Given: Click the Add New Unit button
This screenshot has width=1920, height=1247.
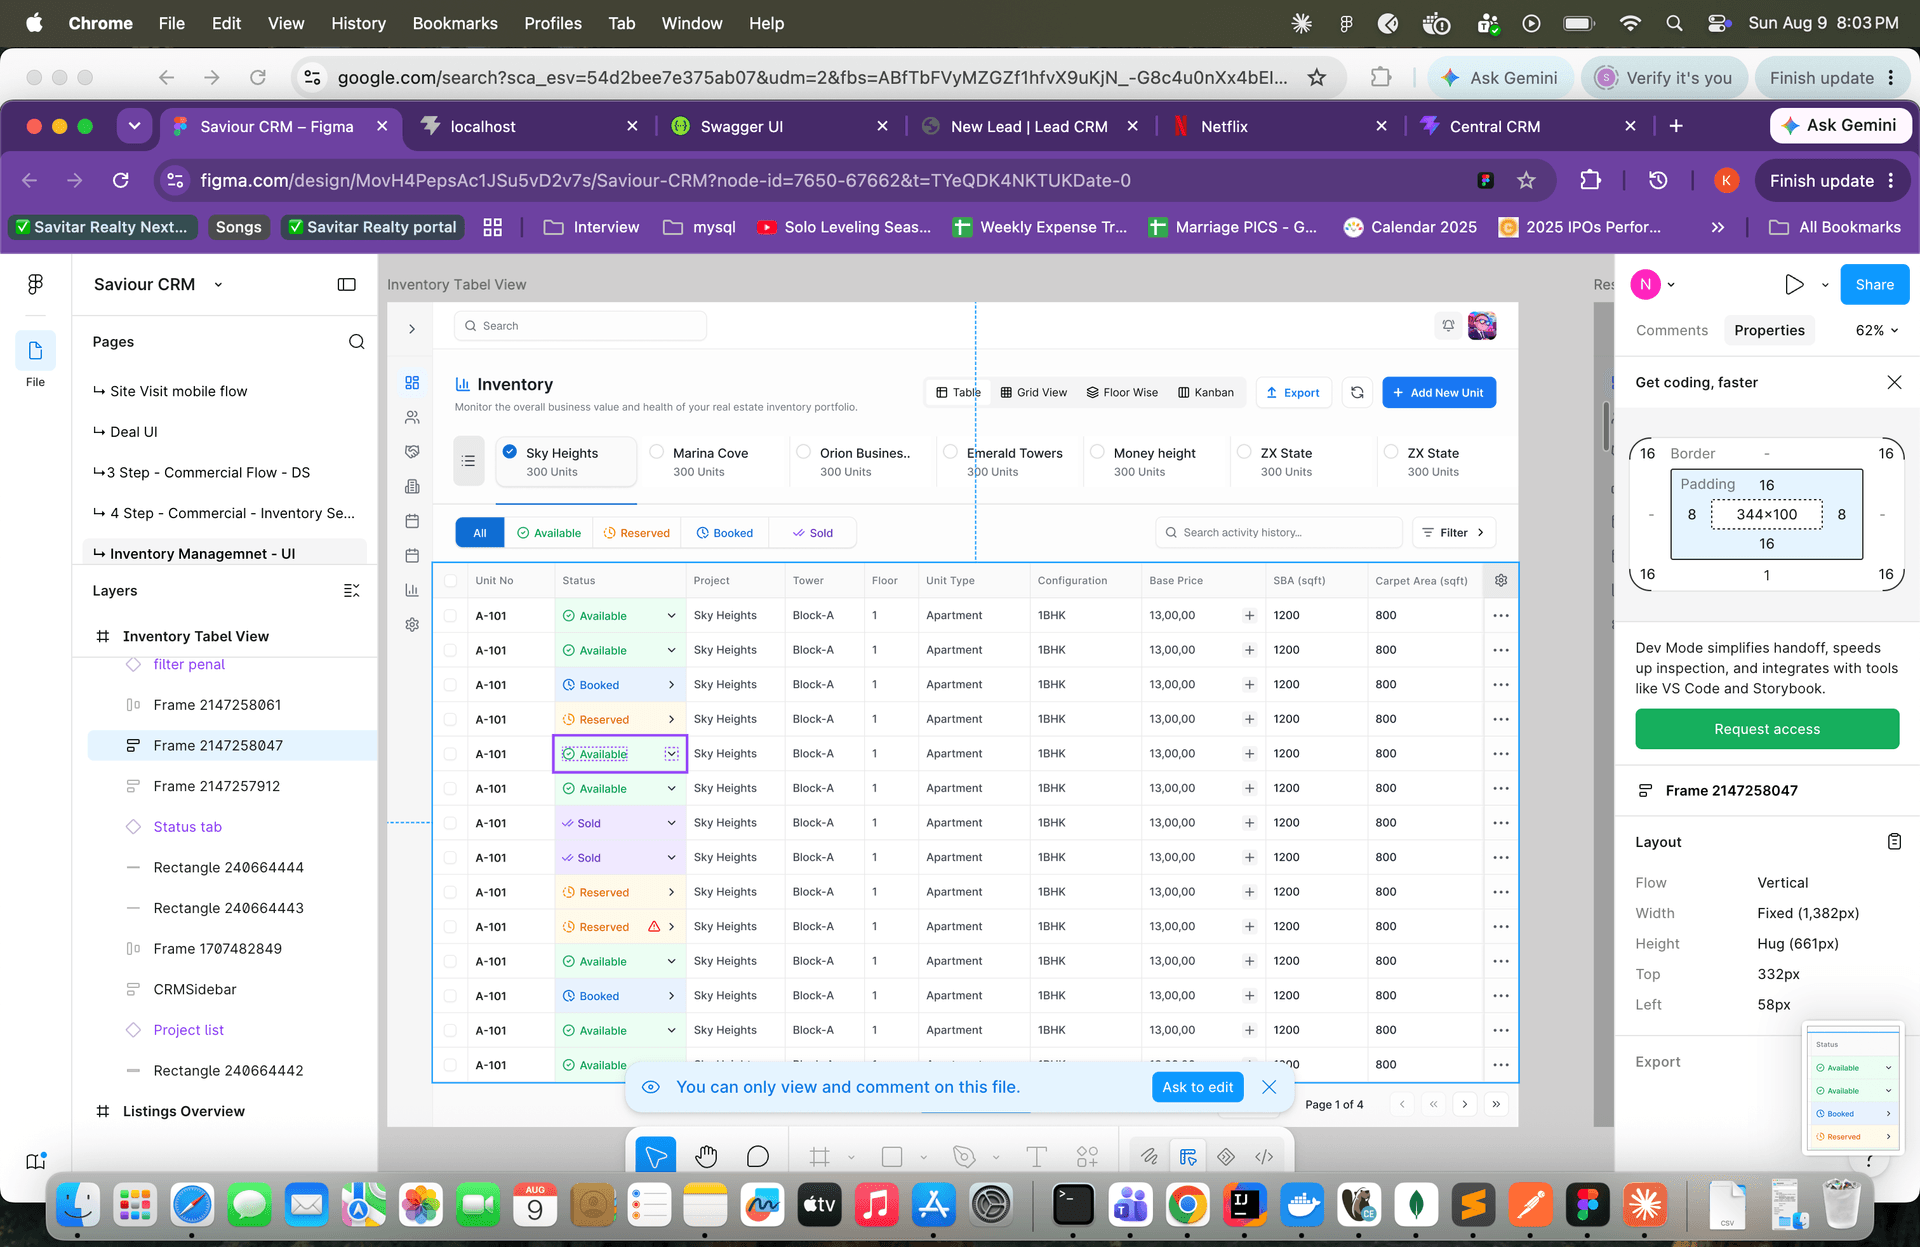Looking at the screenshot, I should (x=1439, y=393).
